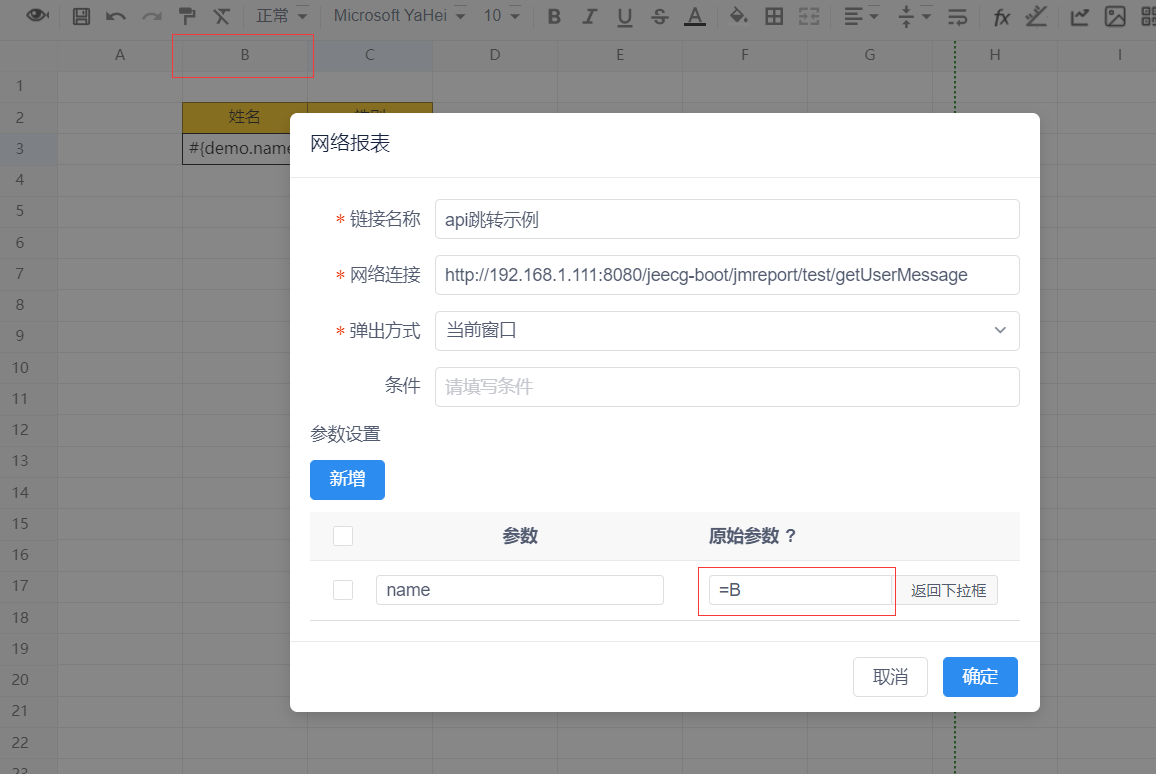Viewport: 1156px width, 774px height.
Task: Click the name parameter input
Action: [x=520, y=590]
